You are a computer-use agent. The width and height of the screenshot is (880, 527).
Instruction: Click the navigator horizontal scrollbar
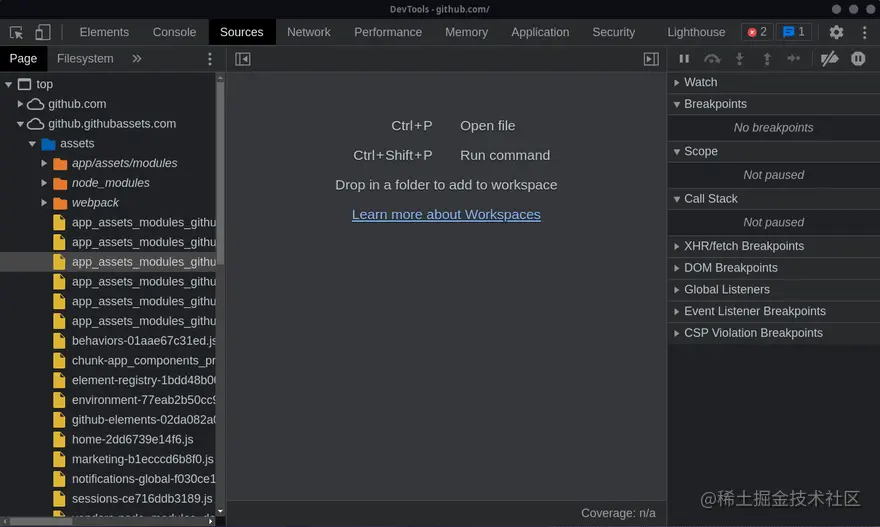[40, 521]
